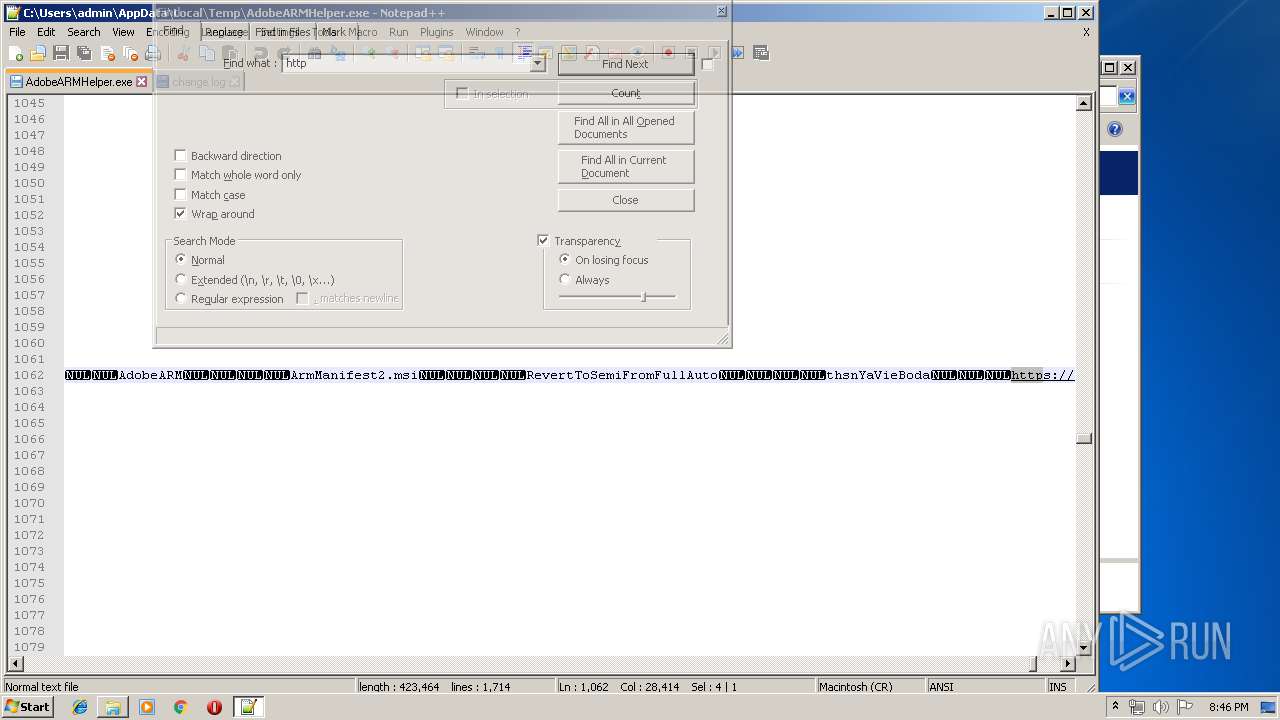Select Always transparency option
The height and width of the screenshot is (720, 1280).
[x=565, y=280]
